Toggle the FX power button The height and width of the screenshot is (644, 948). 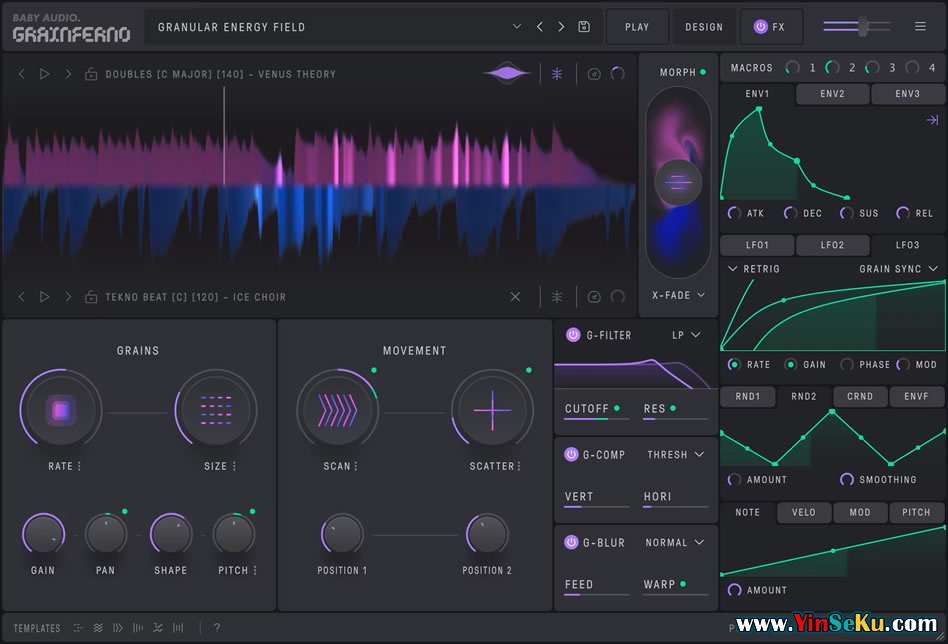pyautogui.click(x=761, y=27)
